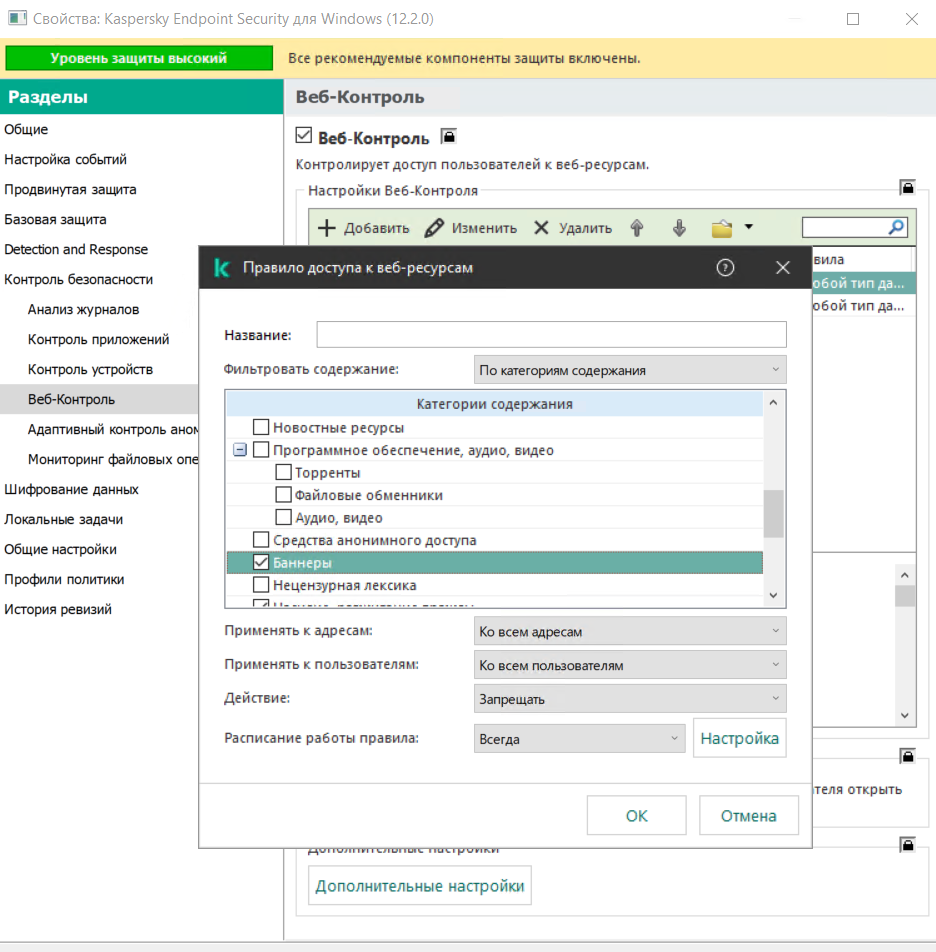Image resolution: width=936 pixels, height=952 pixels.
Task: Click the Delete (Удалить) X icon
Action: tap(541, 228)
